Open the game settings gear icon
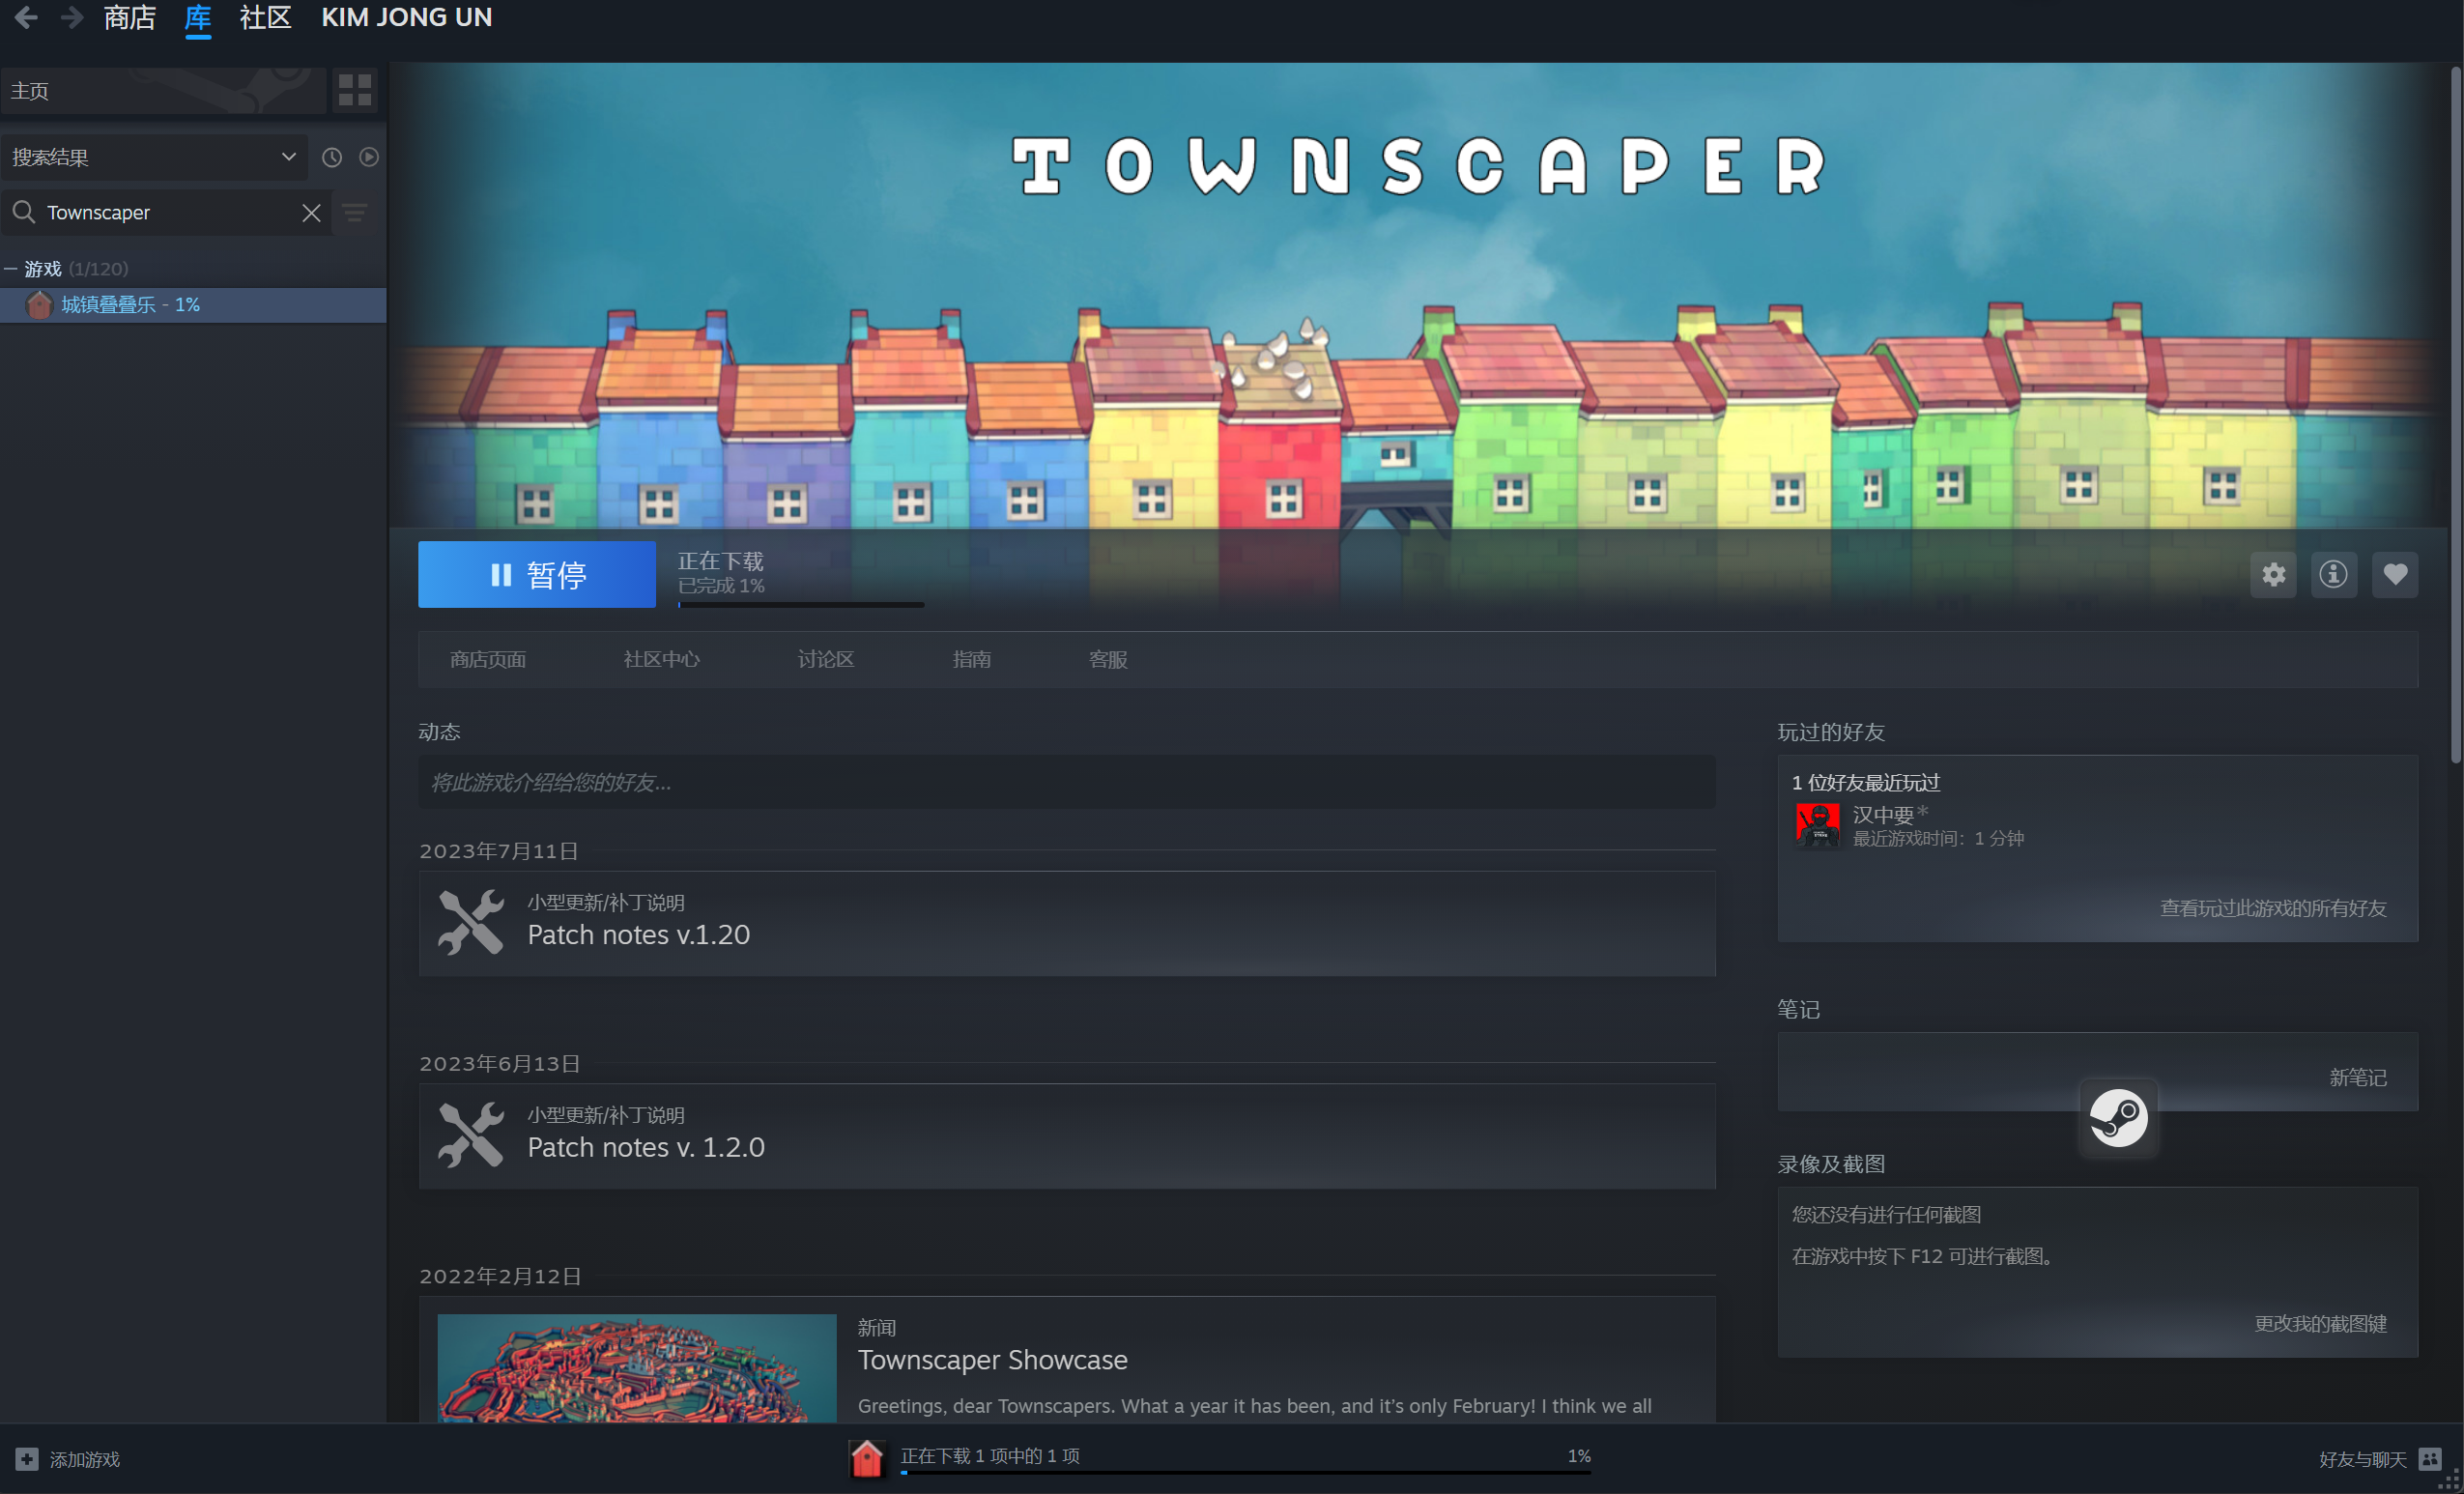2464x1494 pixels. pyautogui.click(x=2273, y=574)
